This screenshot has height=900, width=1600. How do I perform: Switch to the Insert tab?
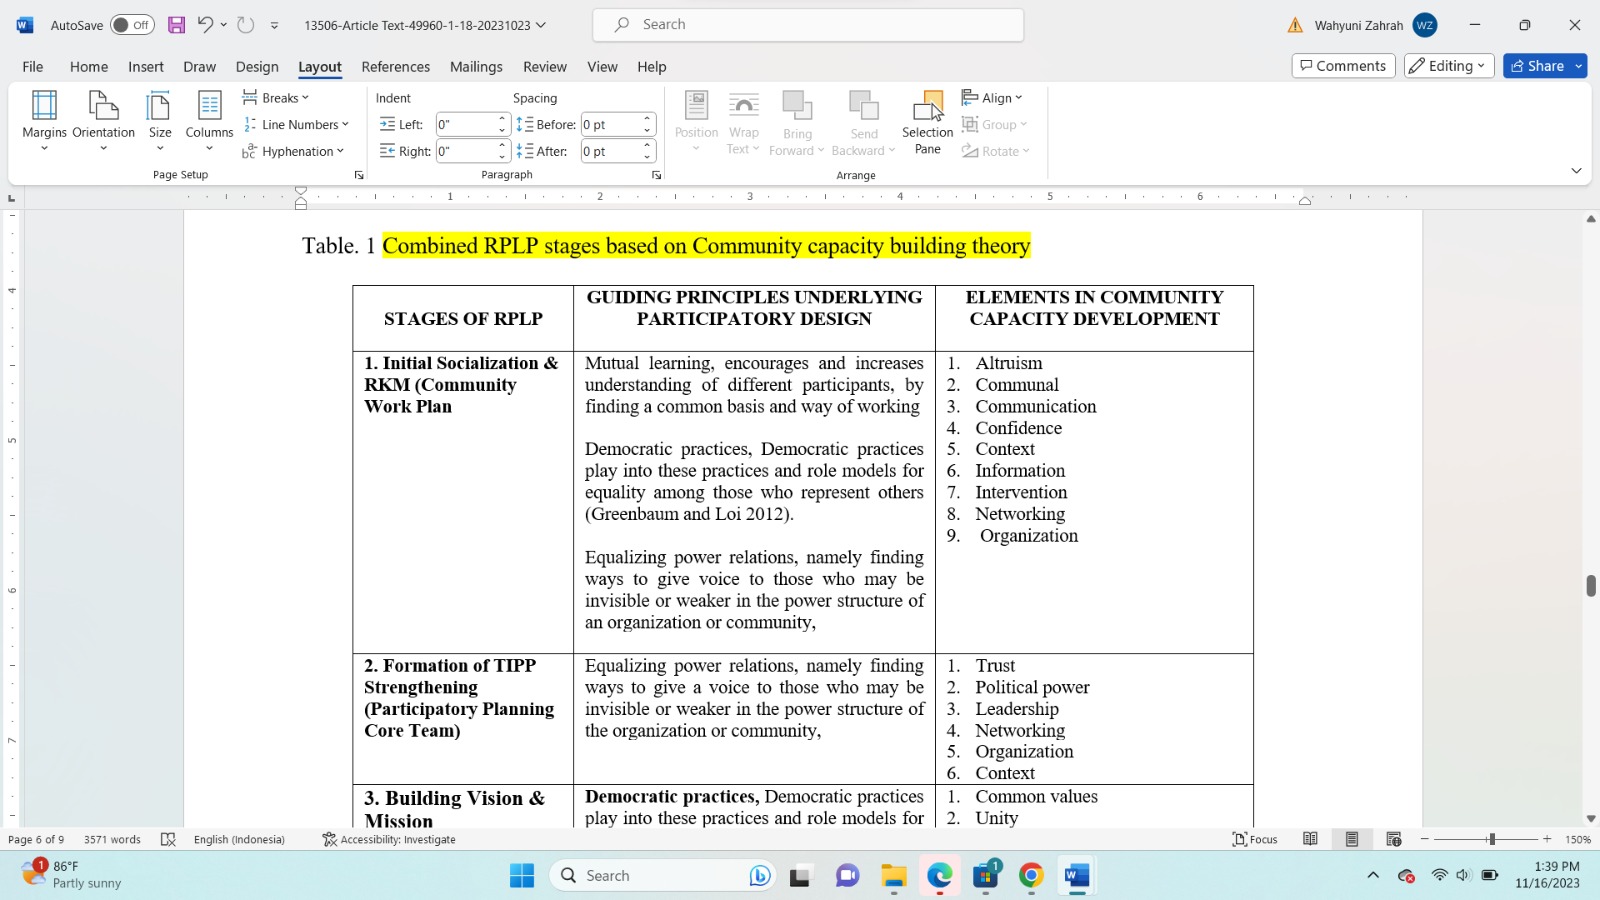tap(146, 67)
